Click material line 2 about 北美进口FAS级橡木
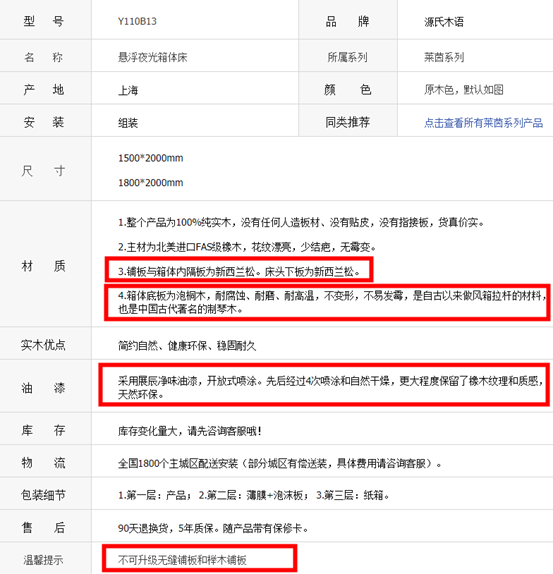The height and width of the screenshot is (574, 553). click(247, 247)
